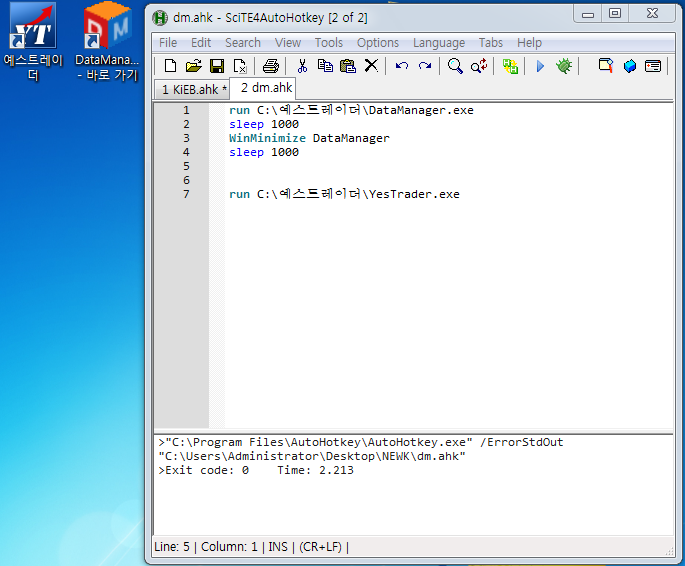Run the script with the play icon
685x566 pixels.
click(540, 66)
